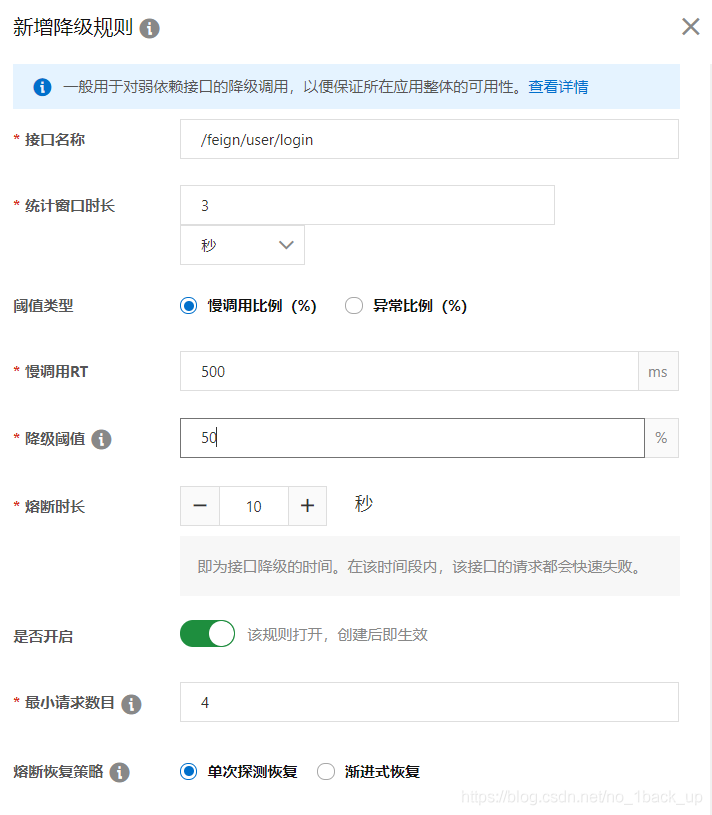Click the info icon in the blue notice banner

click(x=41, y=87)
